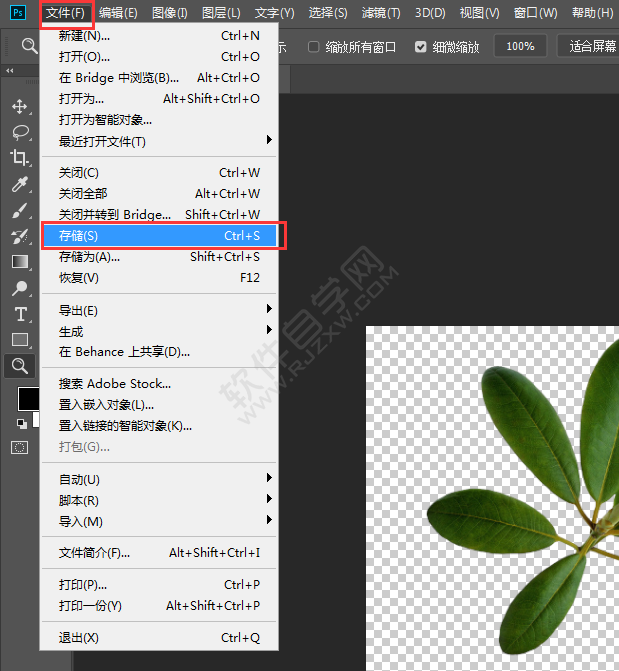Image resolution: width=619 pixels, height=671 pixels.
Task: Open the 编辑(E) menu
Action: (x=118, y=13)
